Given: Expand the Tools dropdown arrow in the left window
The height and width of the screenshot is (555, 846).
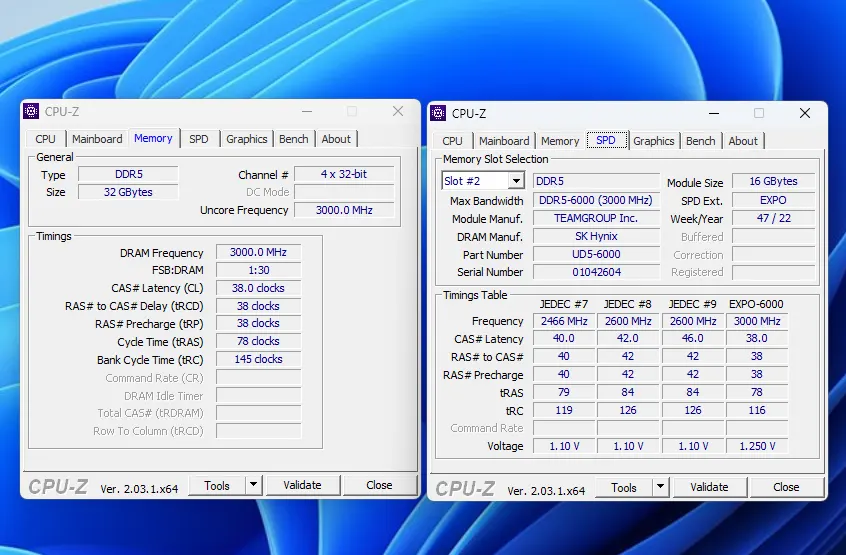Looking at the screenshot, I should (x=253, y=485).
